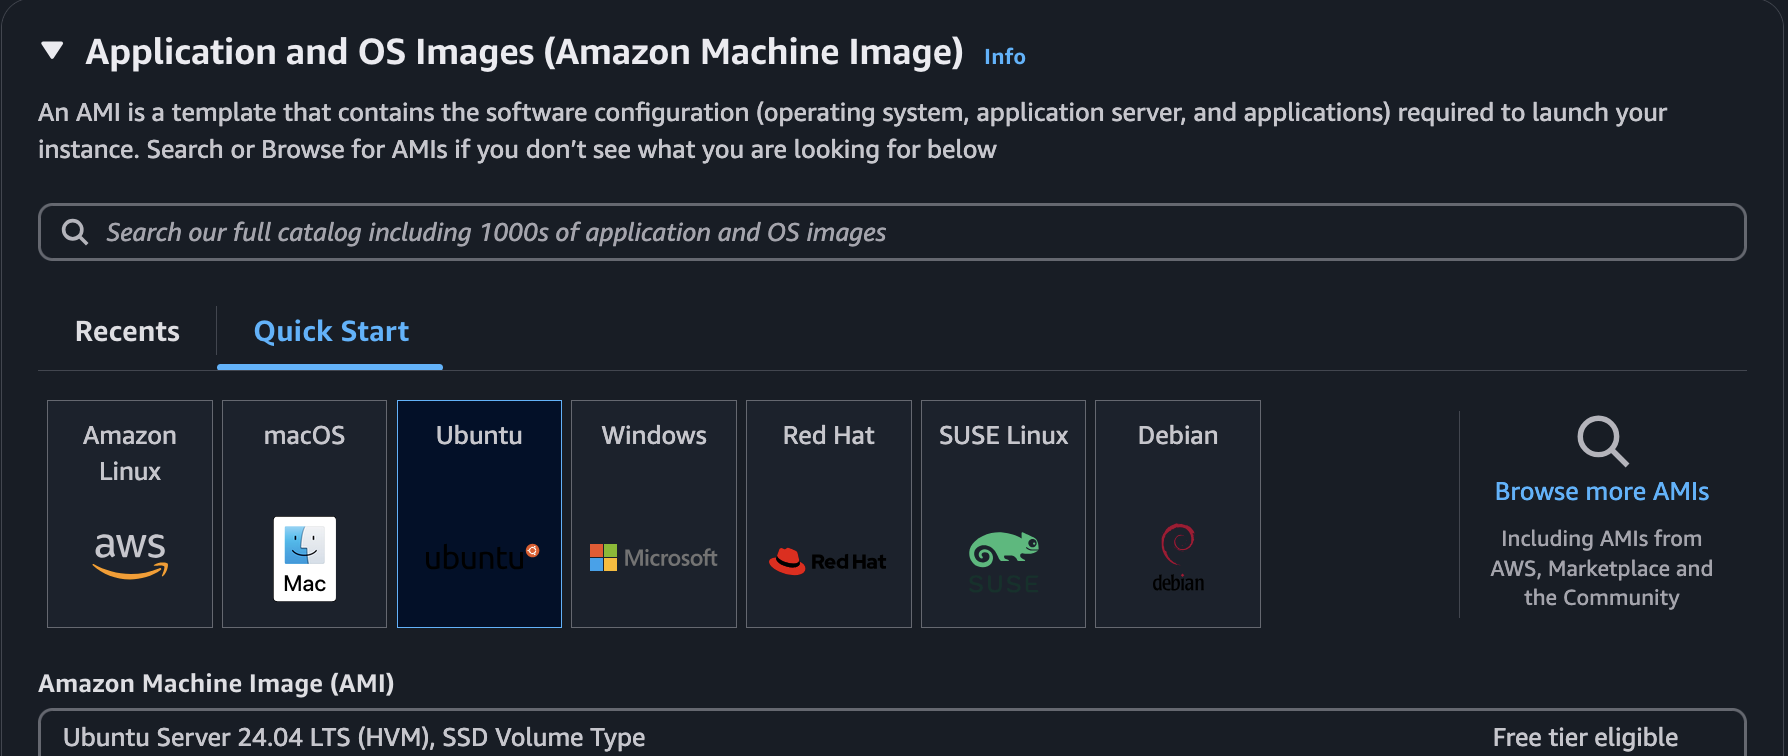
Task: Select the Red Hat logo tile
Action: [829, 514]
